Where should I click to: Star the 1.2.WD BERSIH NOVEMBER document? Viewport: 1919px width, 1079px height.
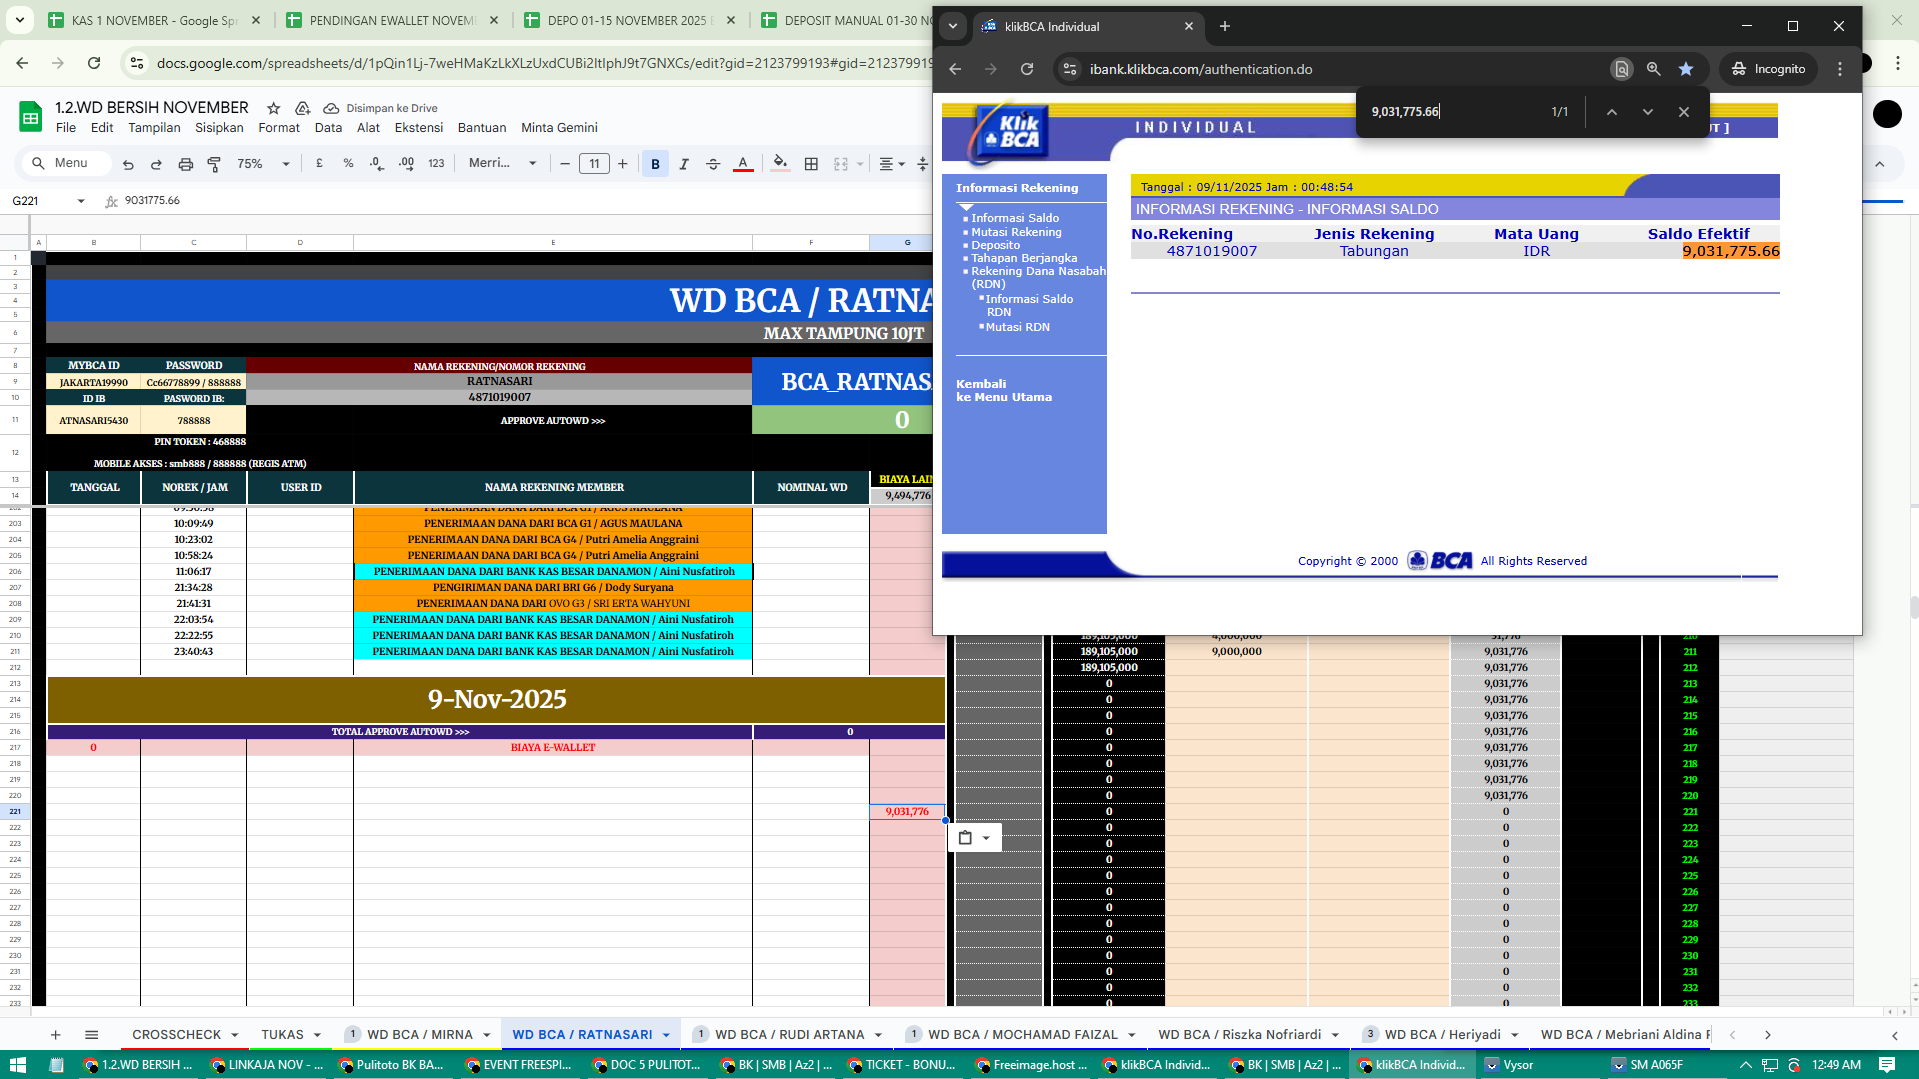[x=273, y=108]
